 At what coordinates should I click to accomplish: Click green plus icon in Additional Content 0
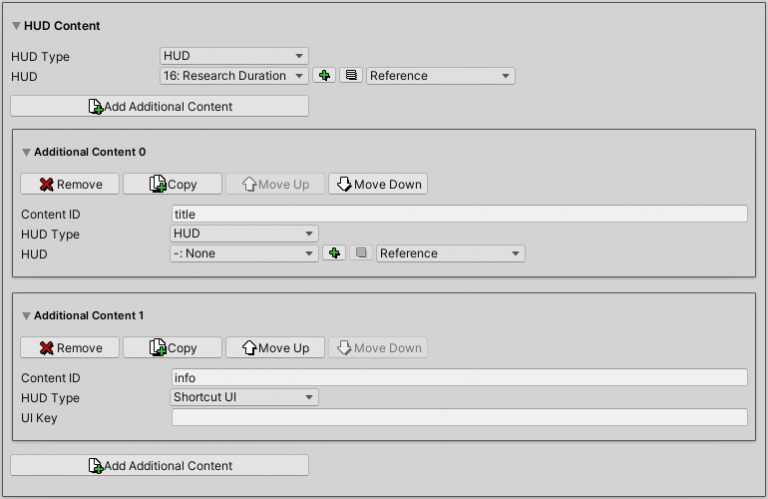[x=334, y=254]
